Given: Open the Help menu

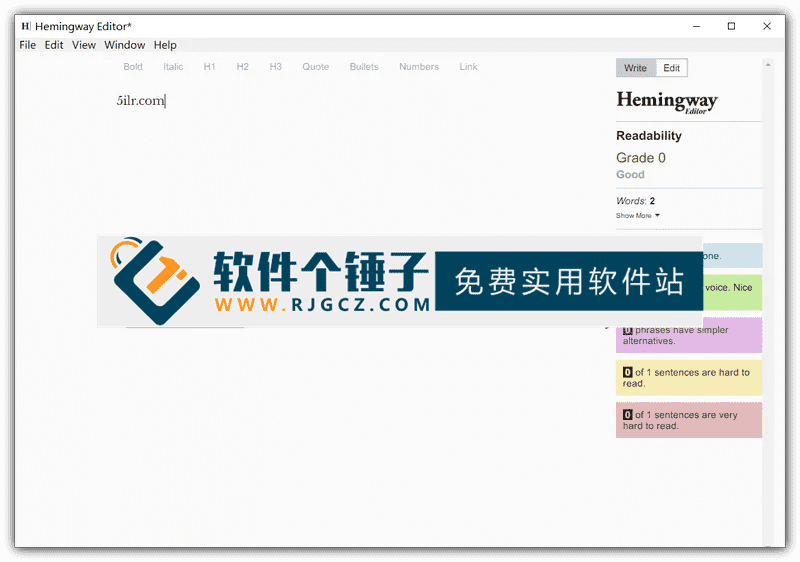Looking at the screenshot, I should pyautogui.click(x=165, y=45).
